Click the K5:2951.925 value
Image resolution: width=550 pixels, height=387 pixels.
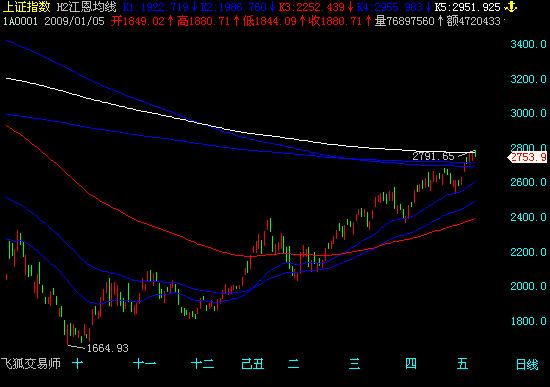467,7
